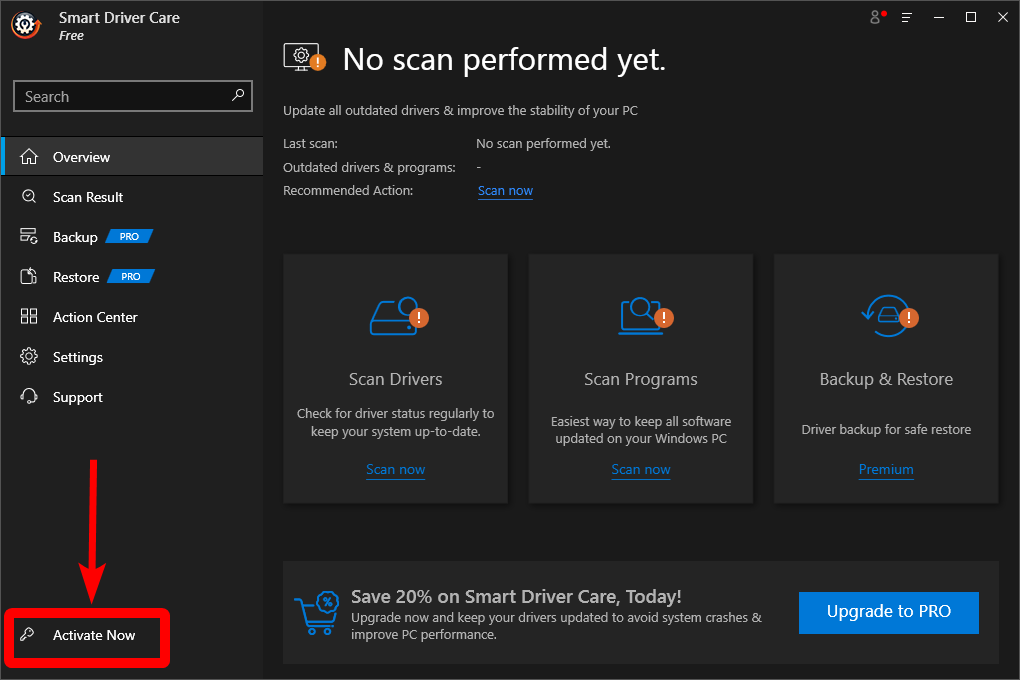Click the monitor status icon beside headline
This screenshot has width=1020, height=680.
304,57
